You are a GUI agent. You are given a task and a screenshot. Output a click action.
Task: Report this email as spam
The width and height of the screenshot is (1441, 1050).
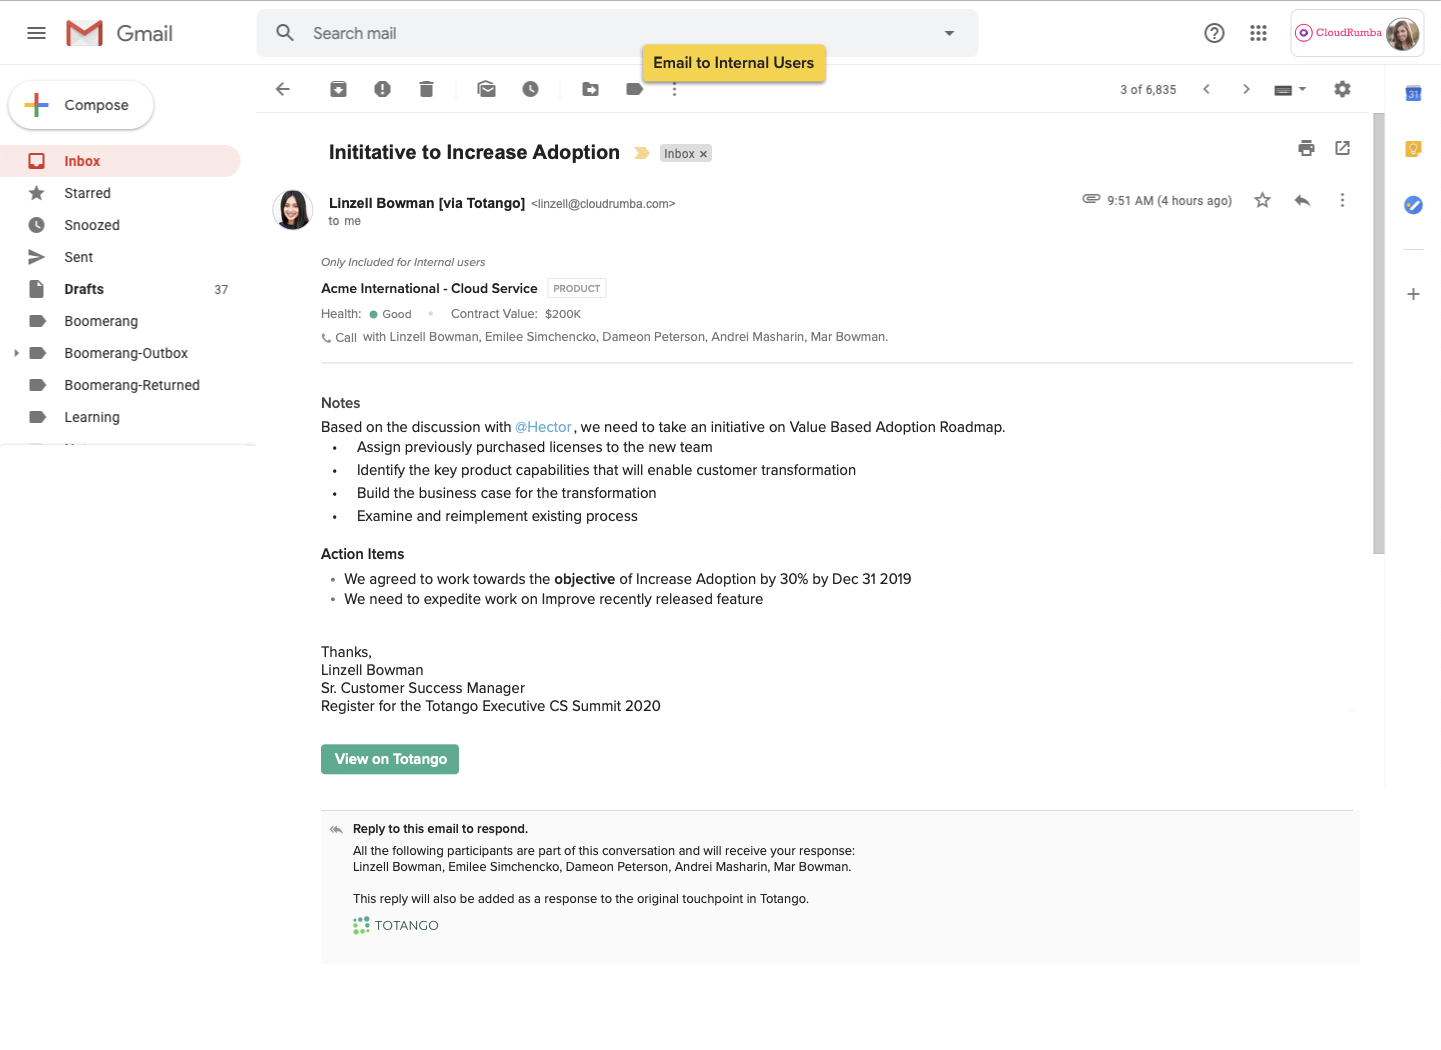pos(382,89)
